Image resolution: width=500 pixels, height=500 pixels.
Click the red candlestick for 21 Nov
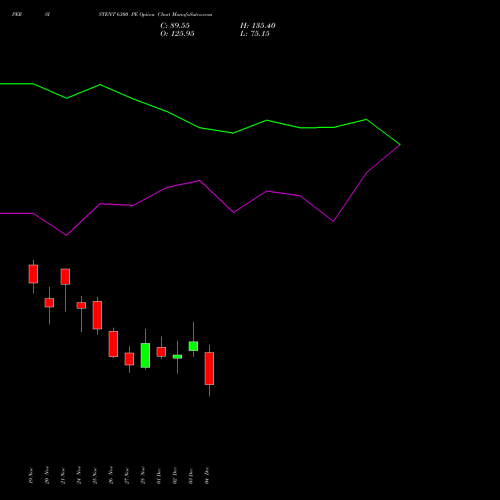[x=65, y=277]
